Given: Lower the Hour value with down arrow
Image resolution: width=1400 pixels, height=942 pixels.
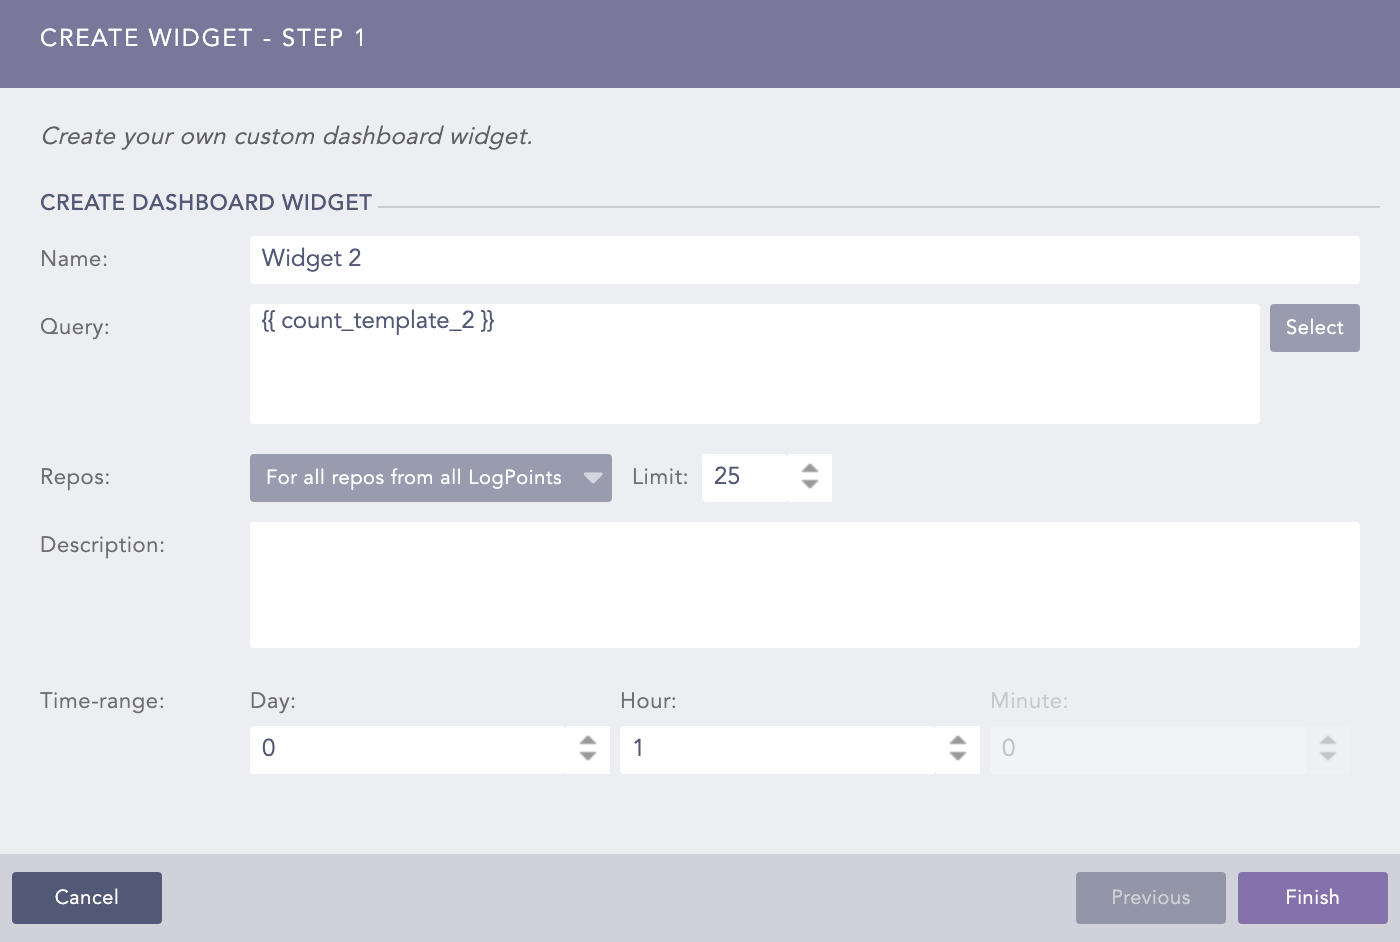Looking at the screenshot, I should tap(958, 757).
